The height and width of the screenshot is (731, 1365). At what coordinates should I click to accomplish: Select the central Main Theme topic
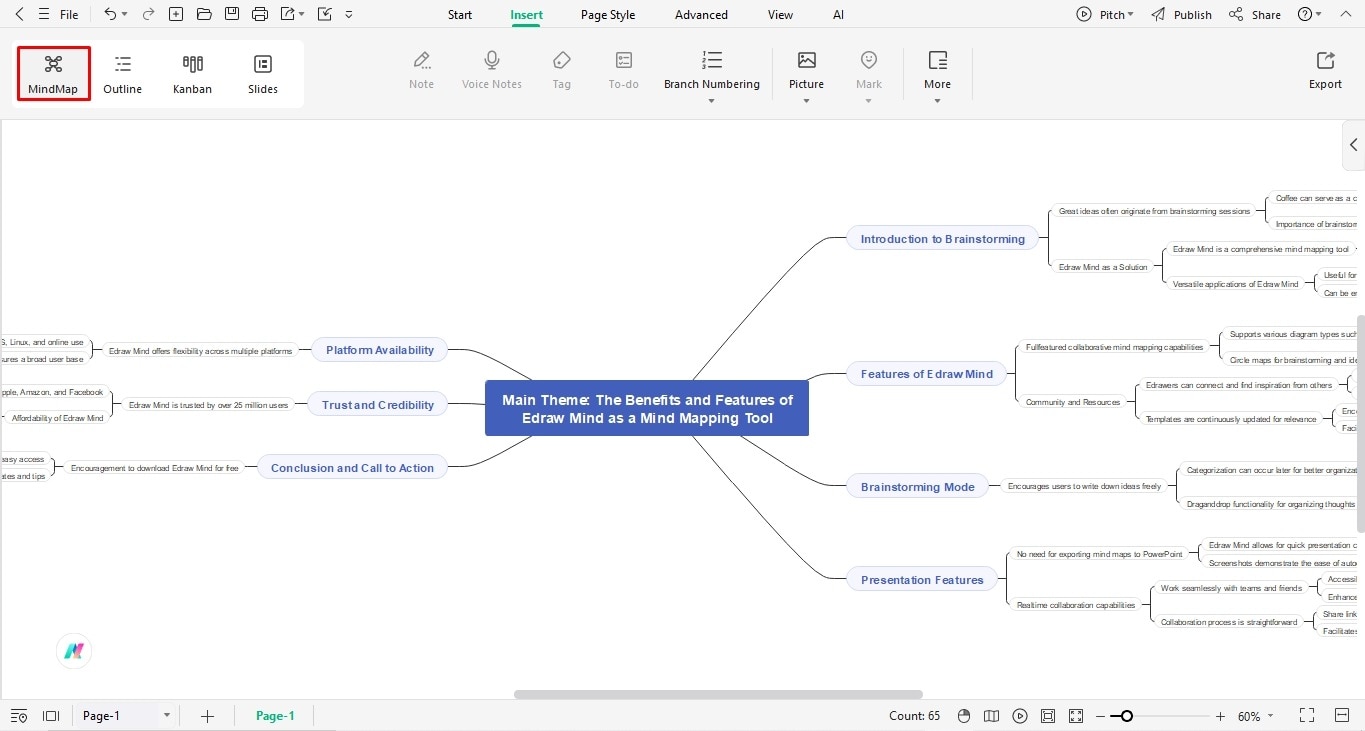point(647,408)
